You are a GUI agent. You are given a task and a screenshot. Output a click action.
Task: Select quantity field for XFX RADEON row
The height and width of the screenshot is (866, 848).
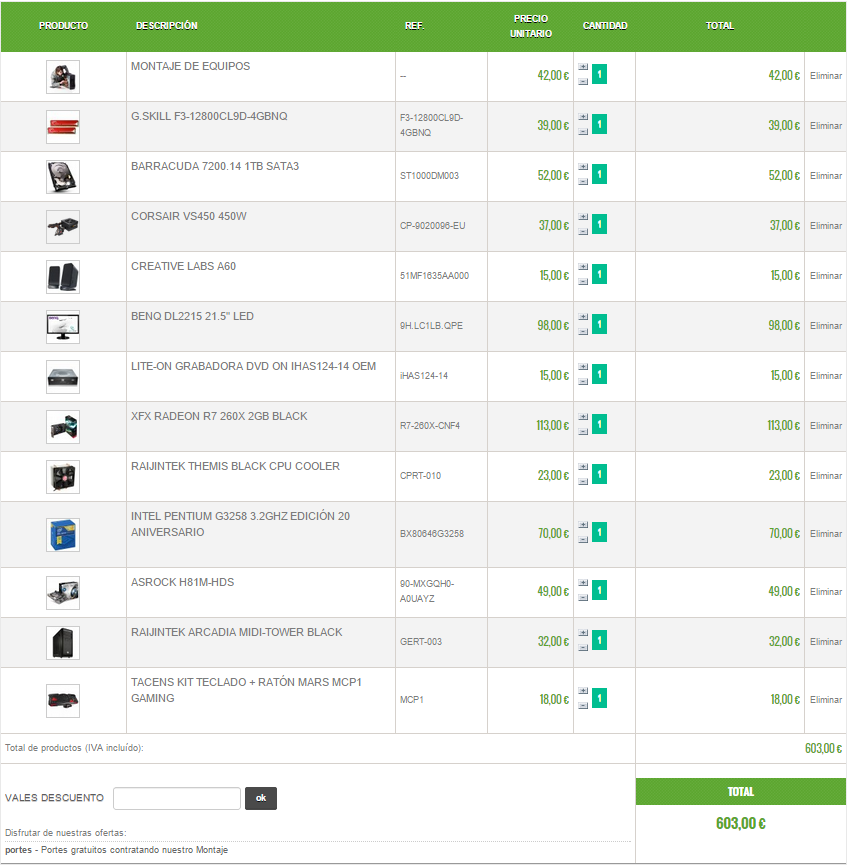[599, 424]
